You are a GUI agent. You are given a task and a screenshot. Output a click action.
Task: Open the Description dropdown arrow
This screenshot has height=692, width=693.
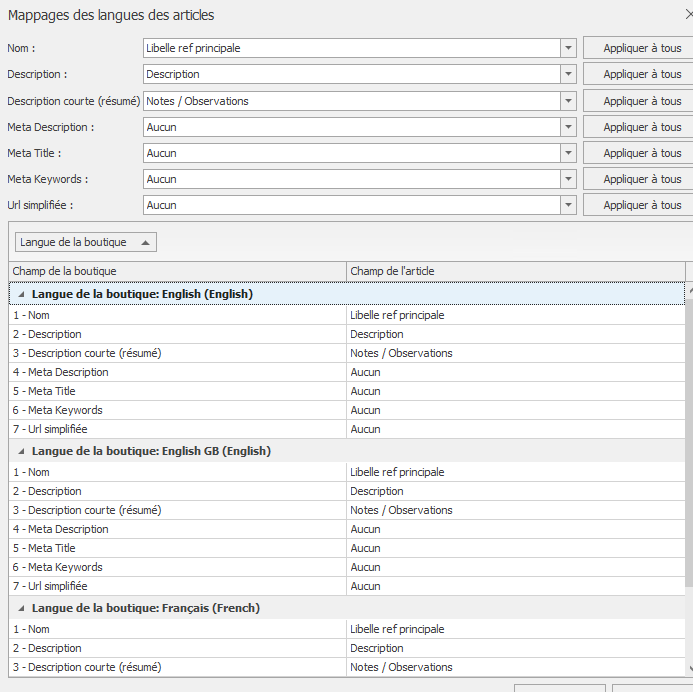[568, 74]
